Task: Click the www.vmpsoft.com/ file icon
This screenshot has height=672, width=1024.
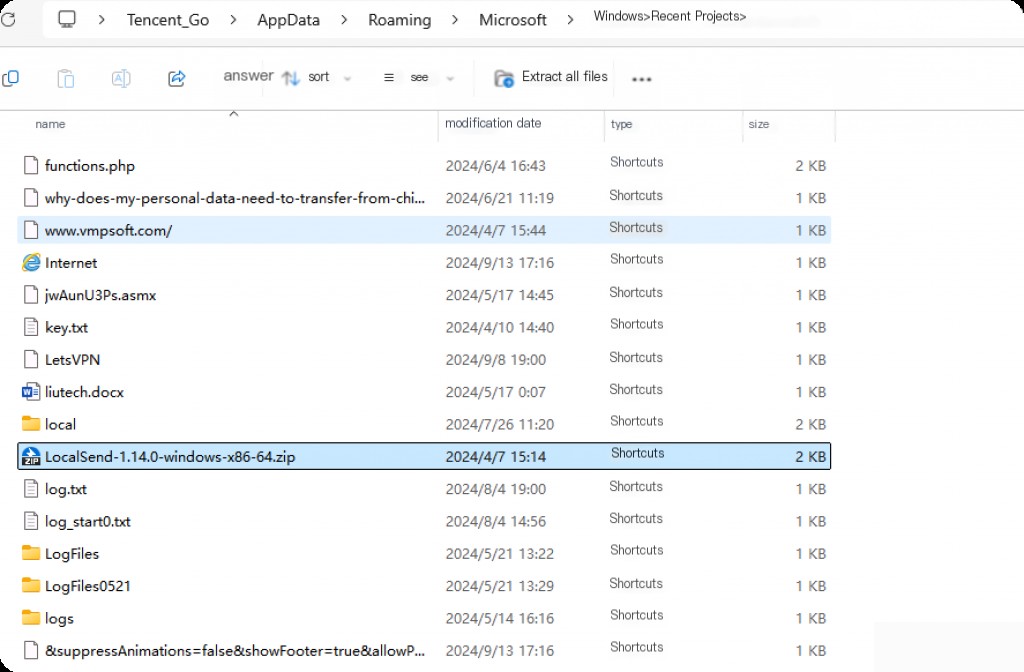Action: coord(31,231)
